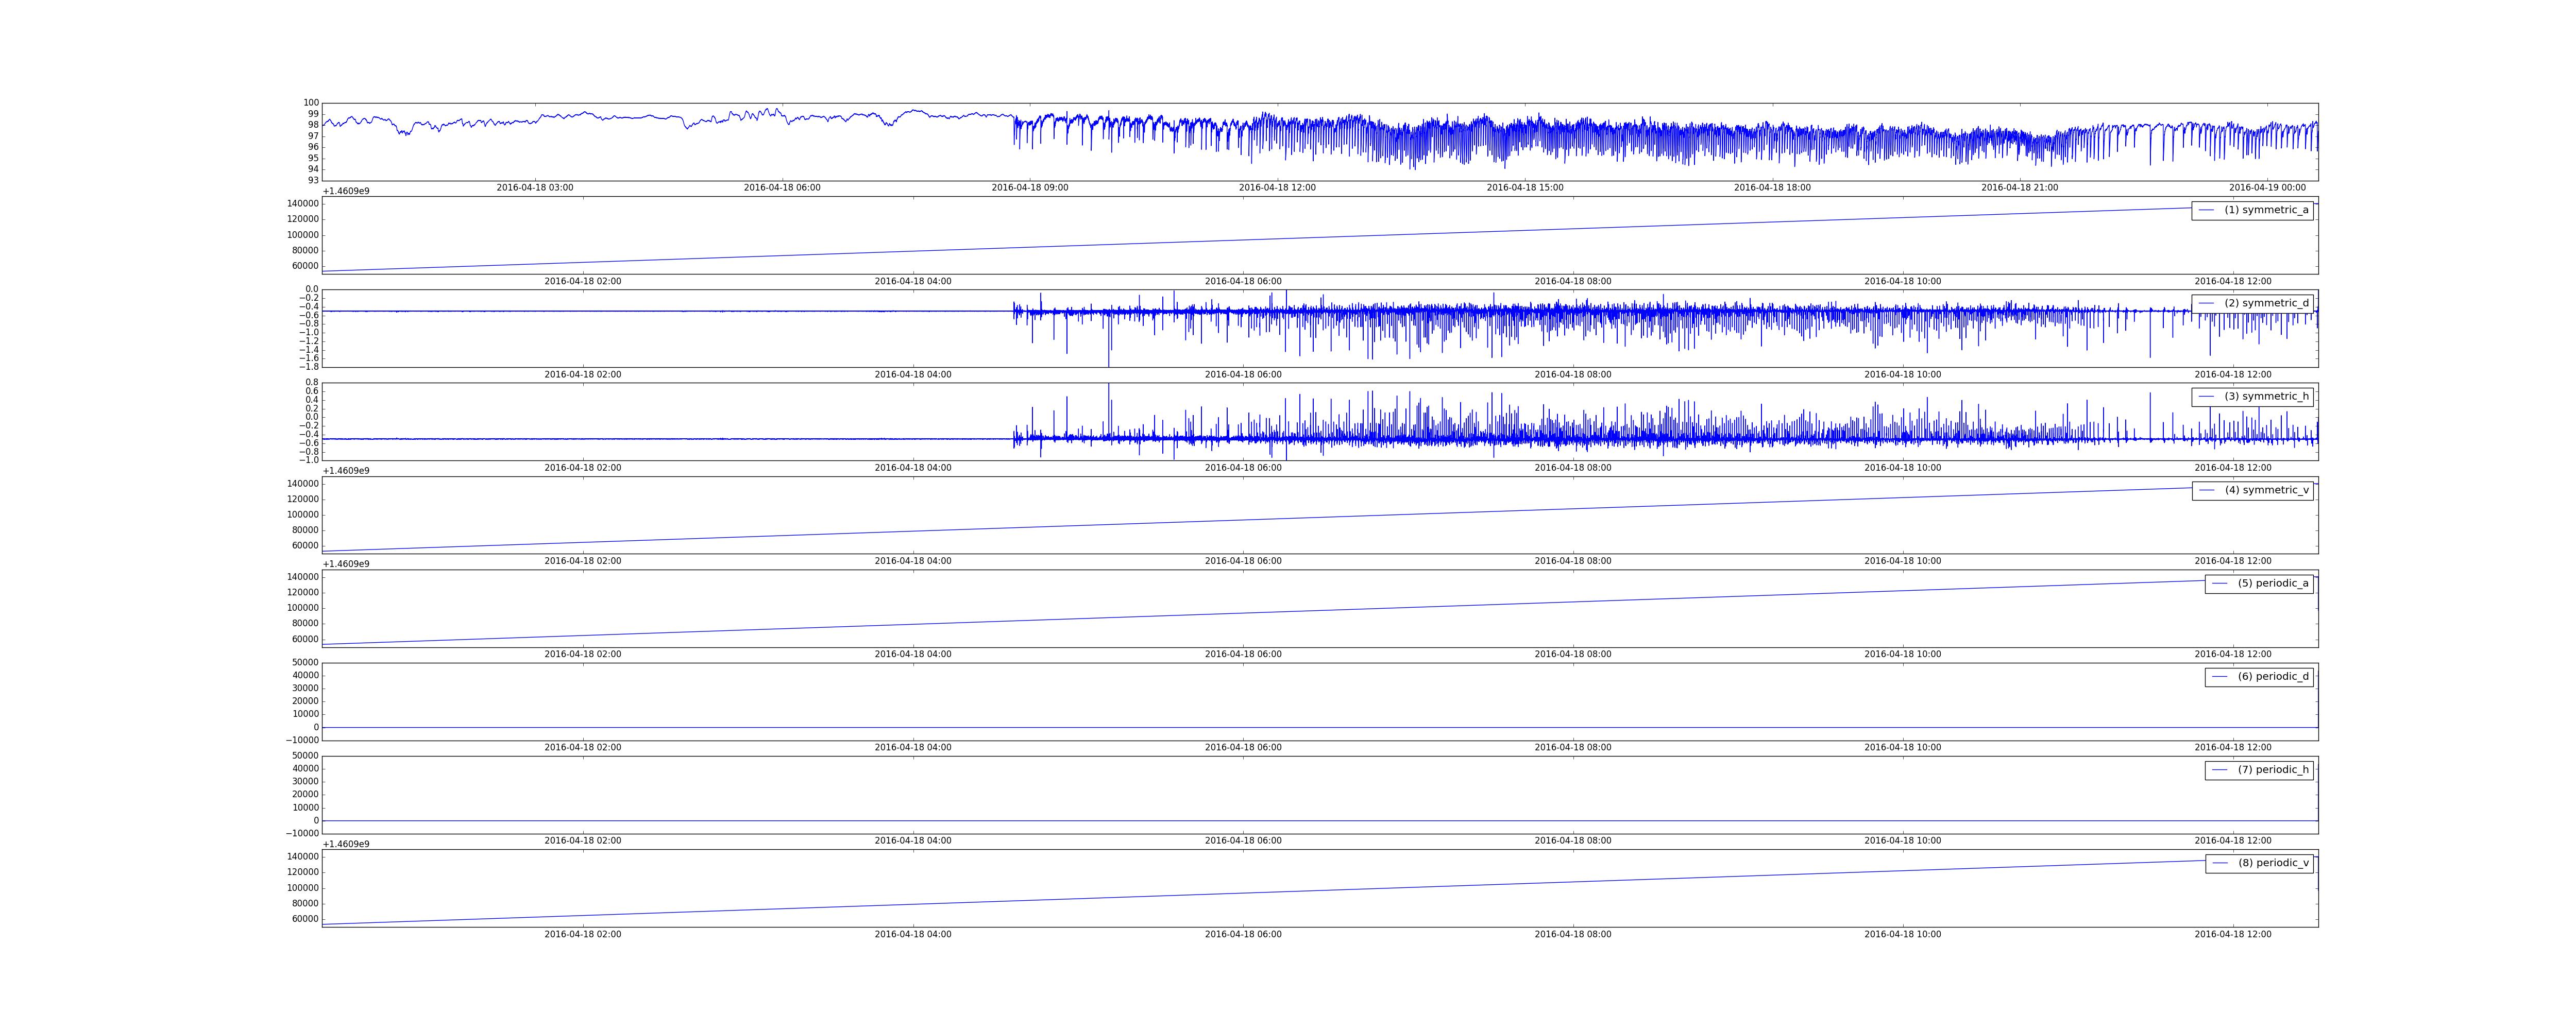Click the (6) periodic_d legend label
The height and width of the screenshot is (1030, 2576).
[2273, 677]
